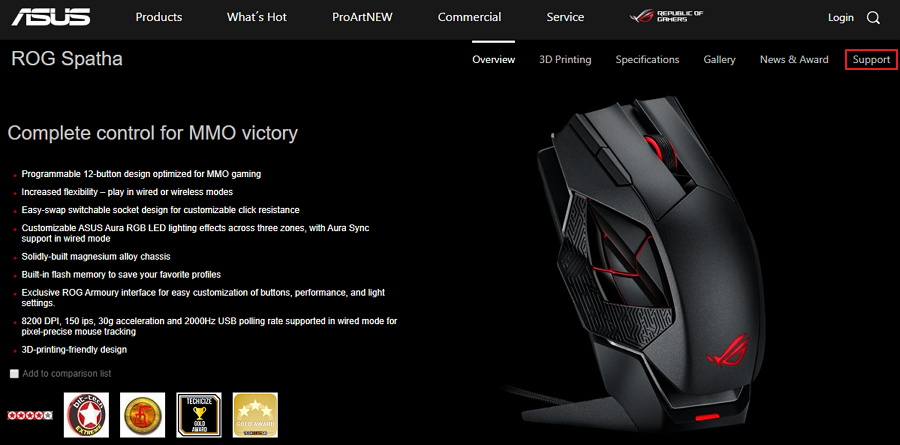Check Add to comparison list box
The image size is (900, 445).
tap(14, 374)
